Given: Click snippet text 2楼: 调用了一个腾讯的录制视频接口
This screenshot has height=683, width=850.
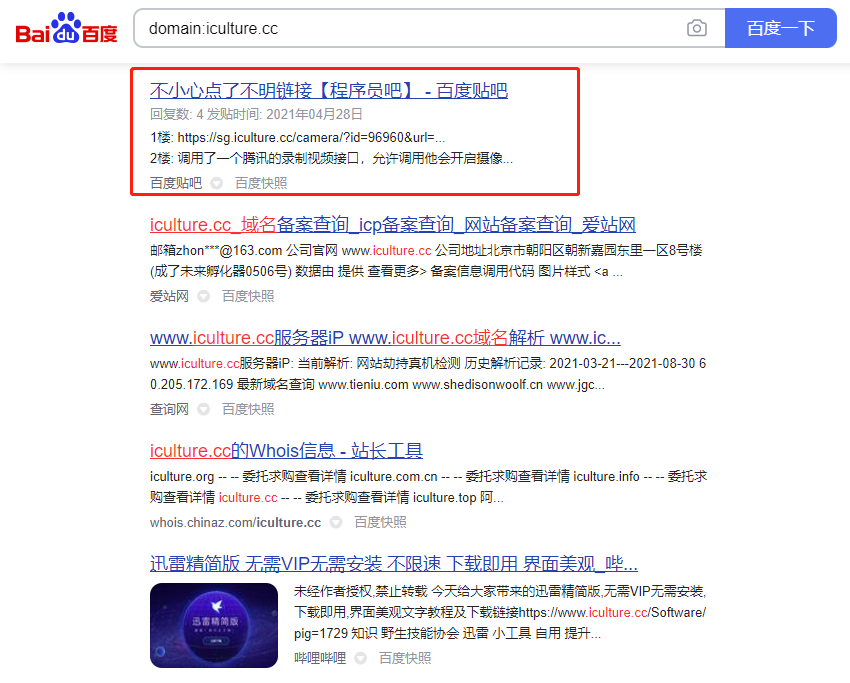Looking at the screenshot, I should tap(331, 158).
